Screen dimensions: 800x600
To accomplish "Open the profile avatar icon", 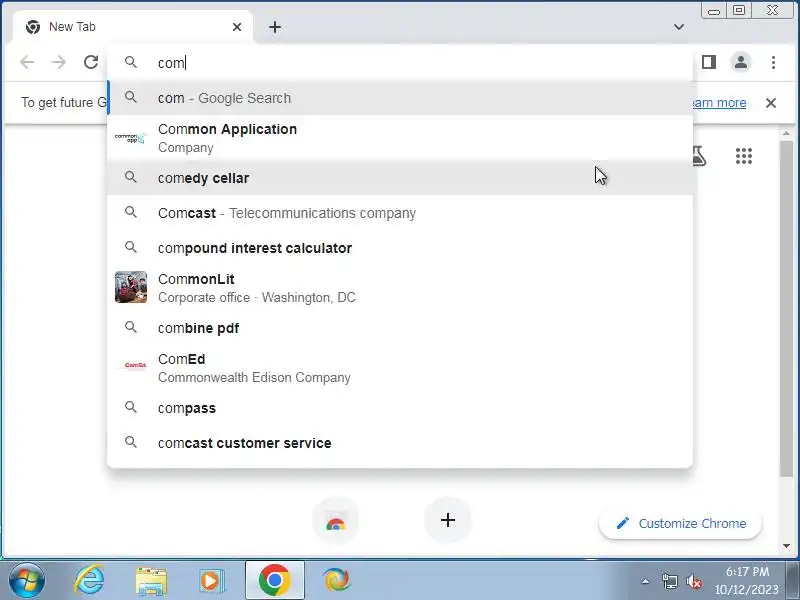I will (x=741, y=62).
